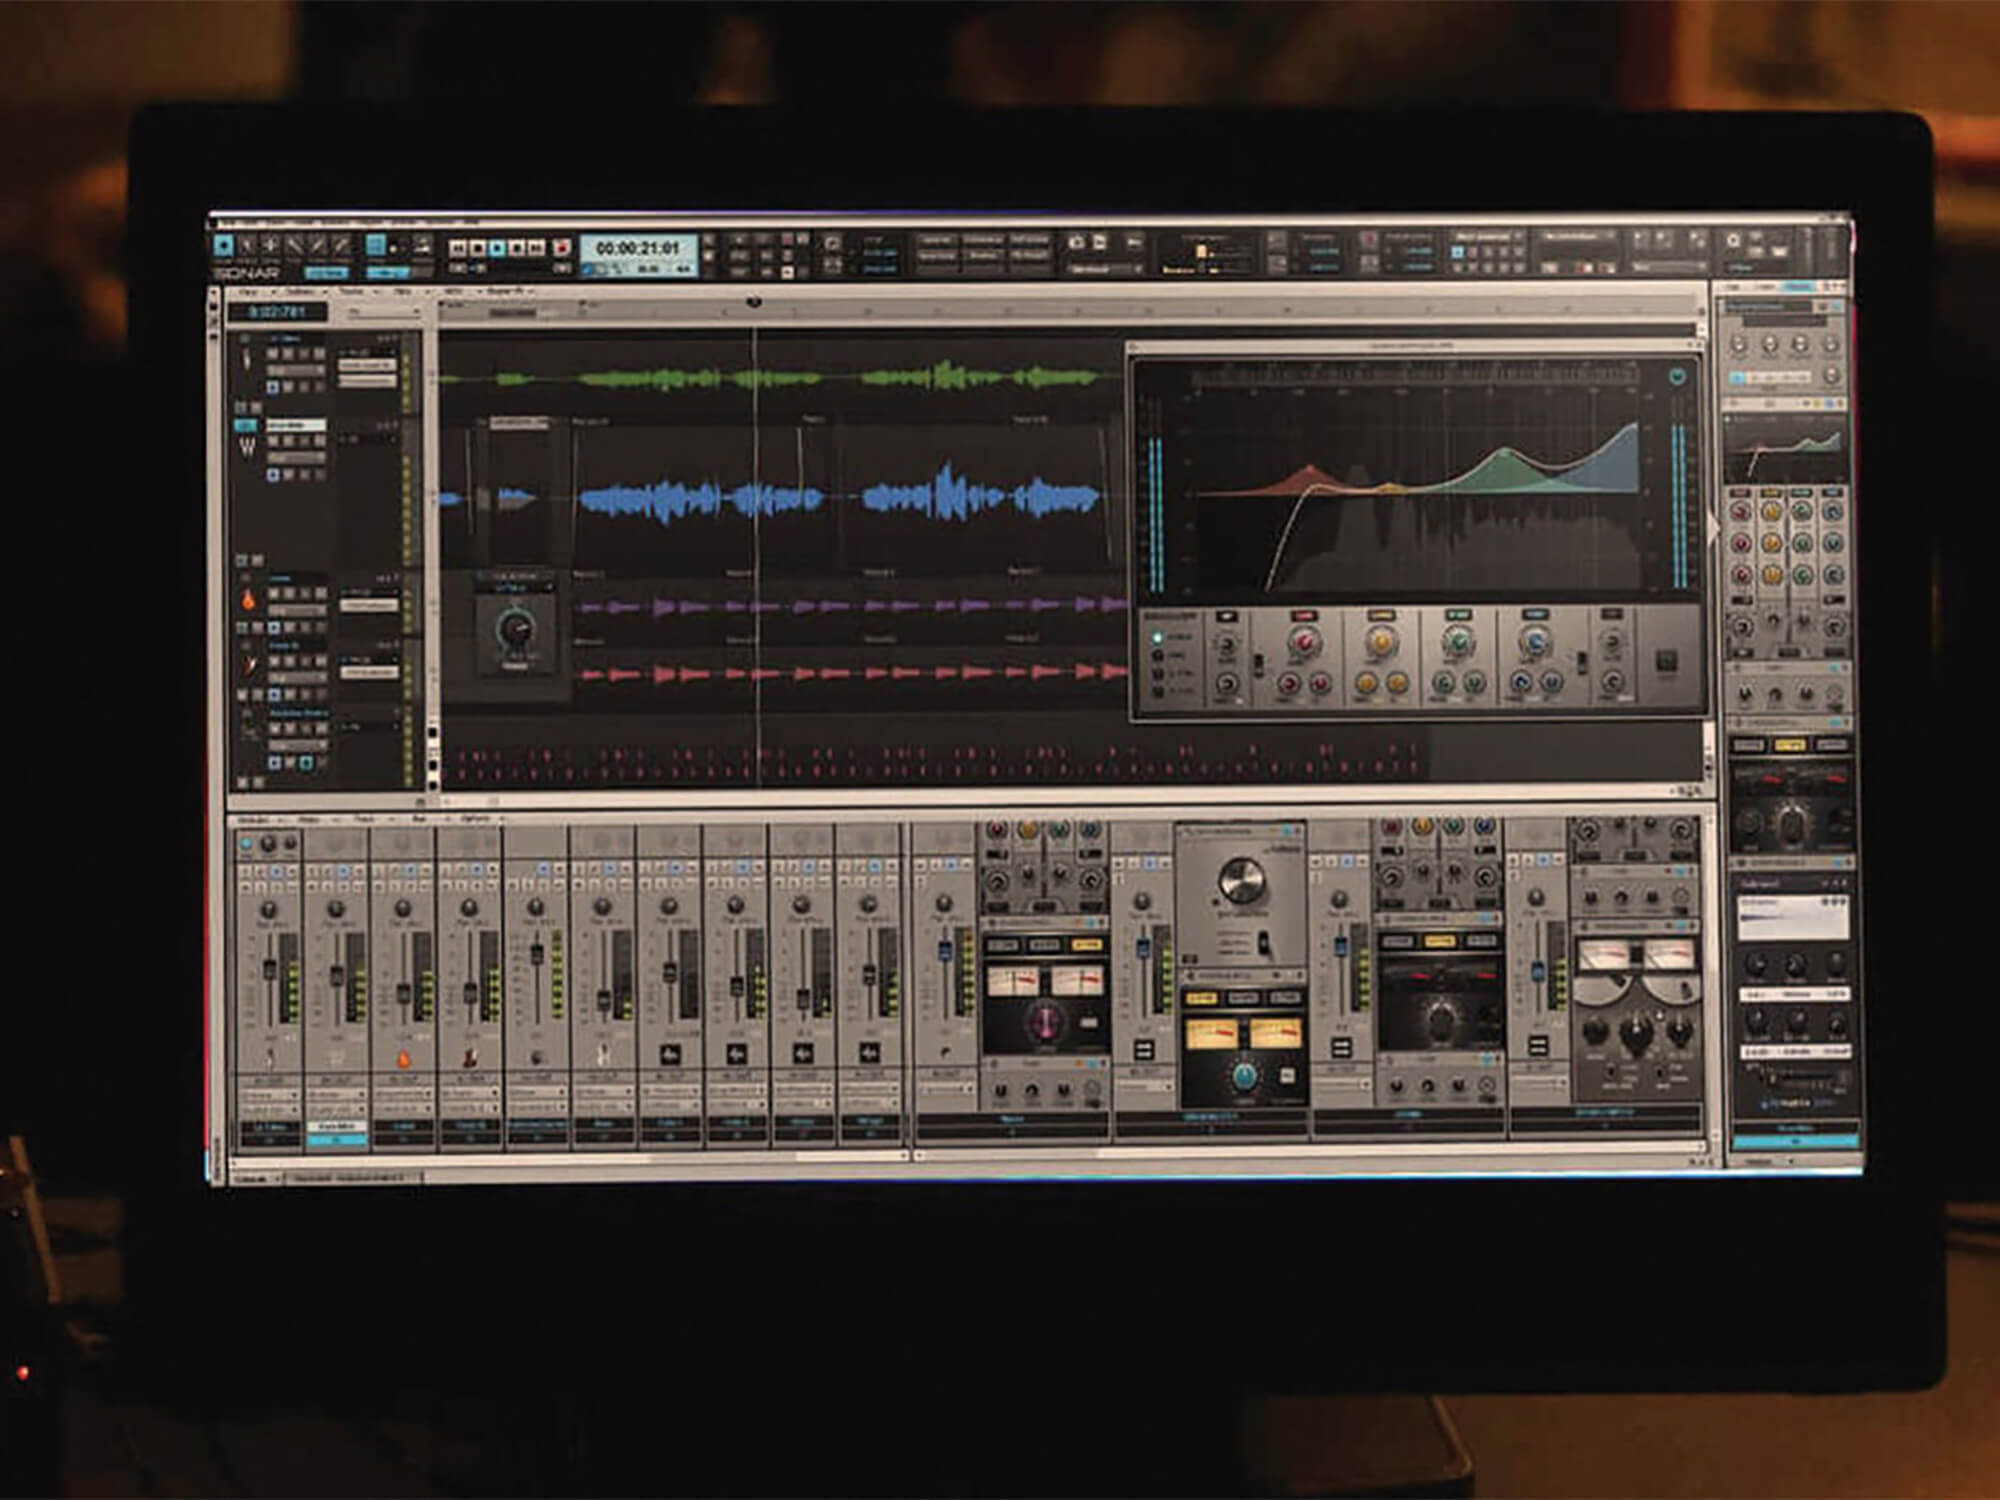This screenshot has width=2000, height=1500.
Task: Click the Record button on the transport bar
Action: click(x=562, y=248)
